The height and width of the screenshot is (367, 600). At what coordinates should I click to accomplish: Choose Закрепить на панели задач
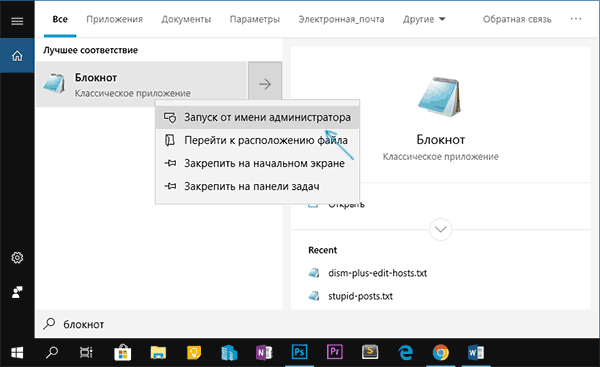[x=258, y=186]
